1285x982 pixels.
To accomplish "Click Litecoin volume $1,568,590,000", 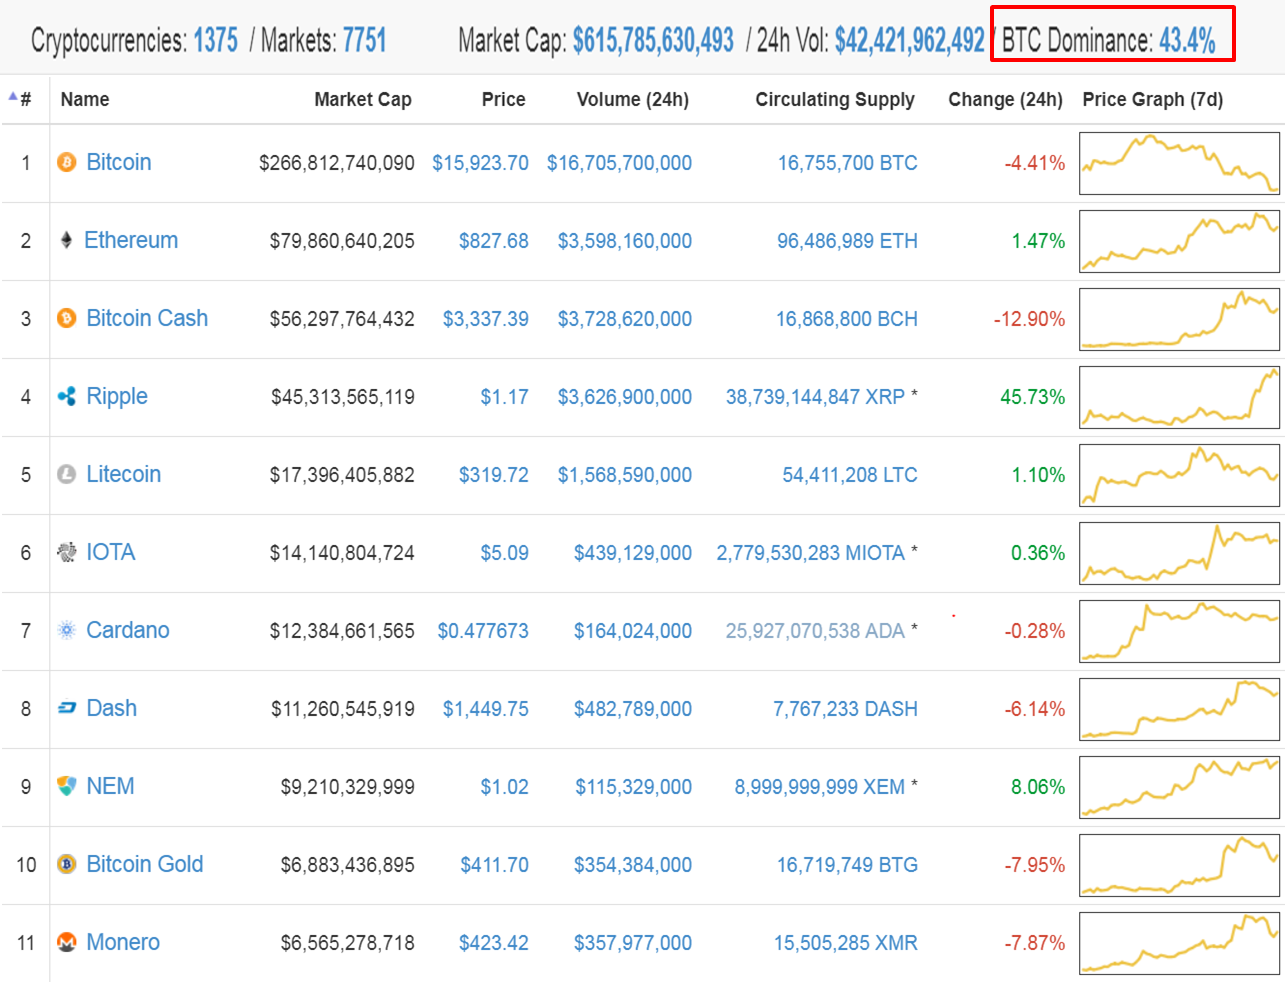I will [x=625, y=475].
